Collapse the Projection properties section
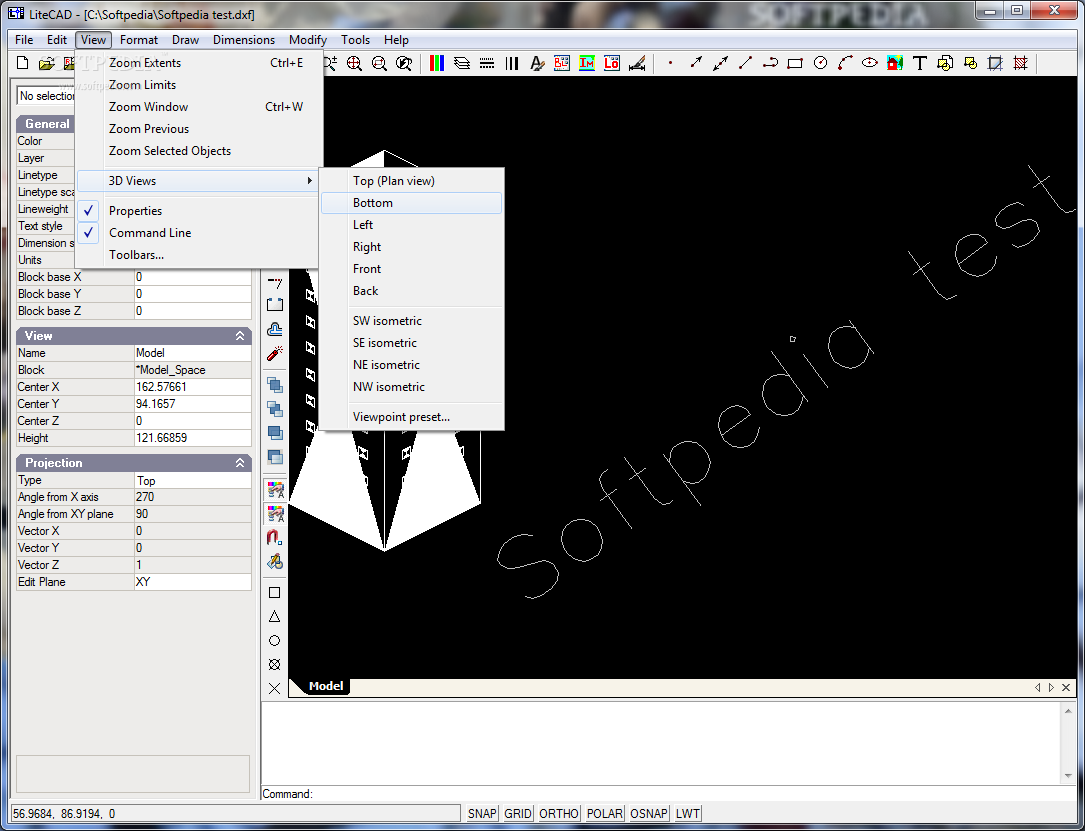Screen dimensions: 1085x831 (x=240, y=463)
